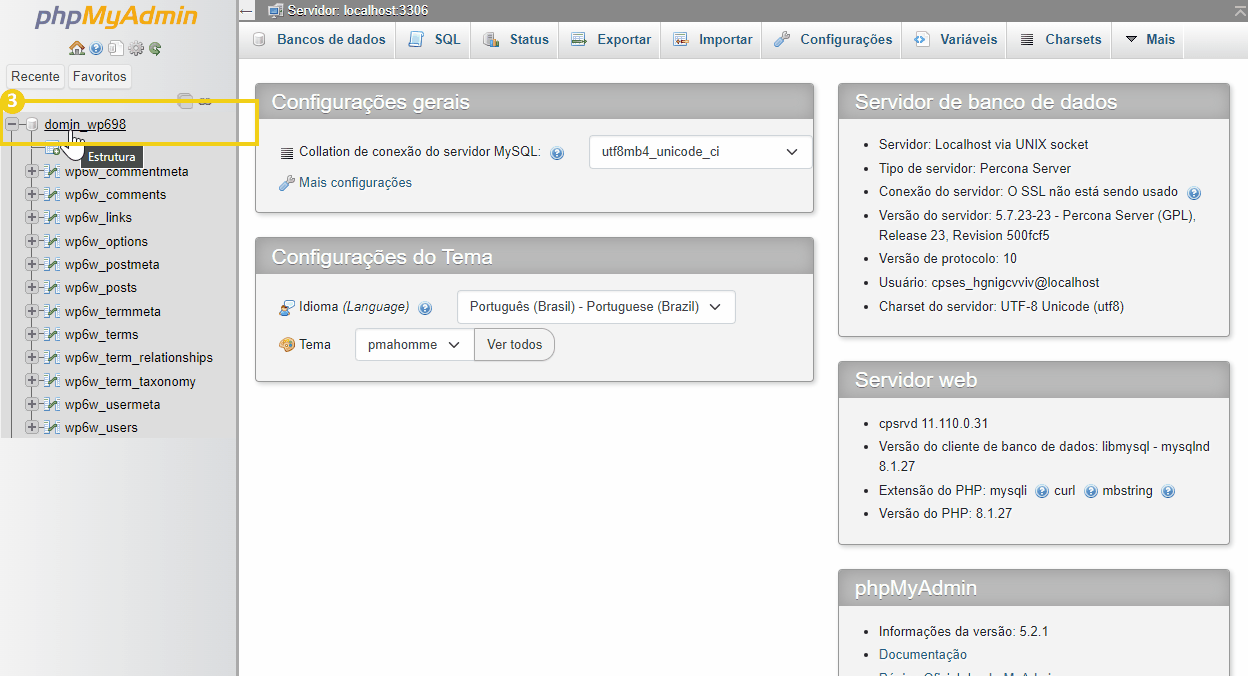Screen dimensions: 1248x676
Task: Select the wp6w_termmeta table name
Action: (113, 311)
